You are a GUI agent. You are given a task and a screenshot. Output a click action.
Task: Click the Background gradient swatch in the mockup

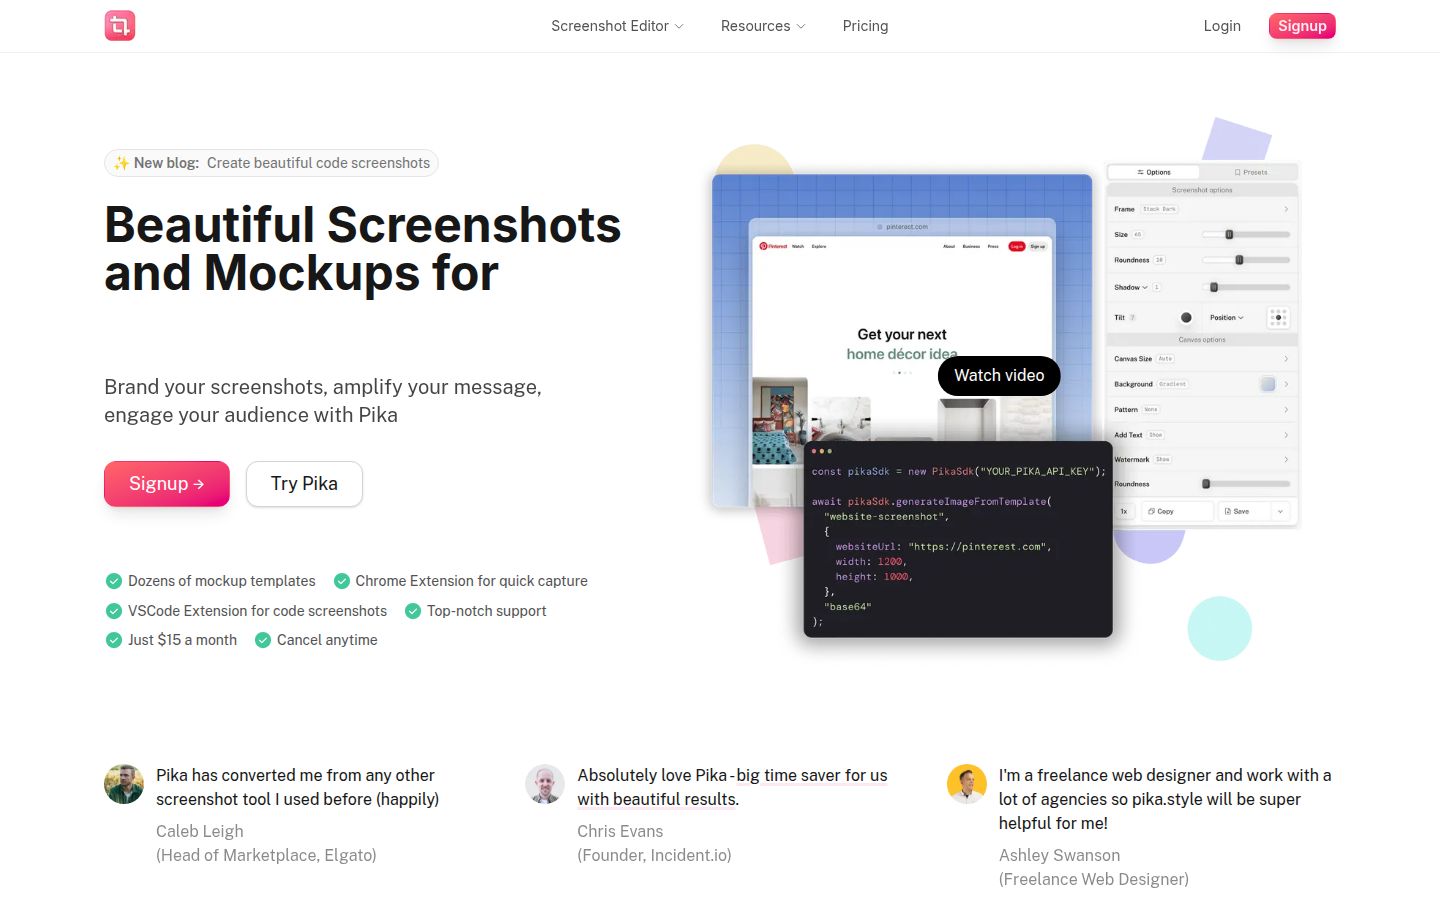tap(1268, 384)
